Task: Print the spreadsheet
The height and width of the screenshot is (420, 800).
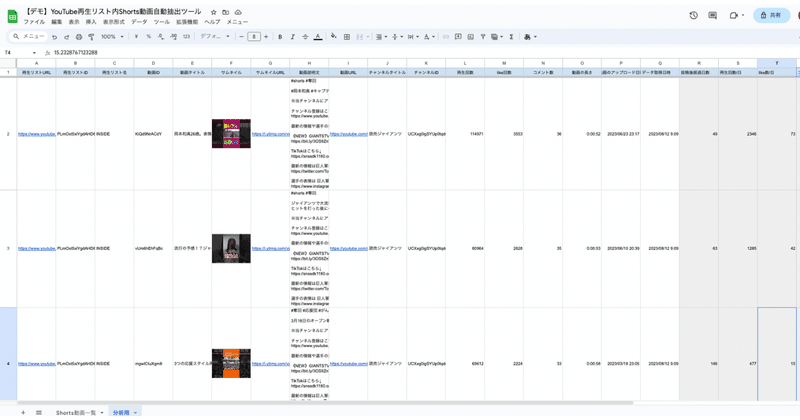Action: pos(79,37)
